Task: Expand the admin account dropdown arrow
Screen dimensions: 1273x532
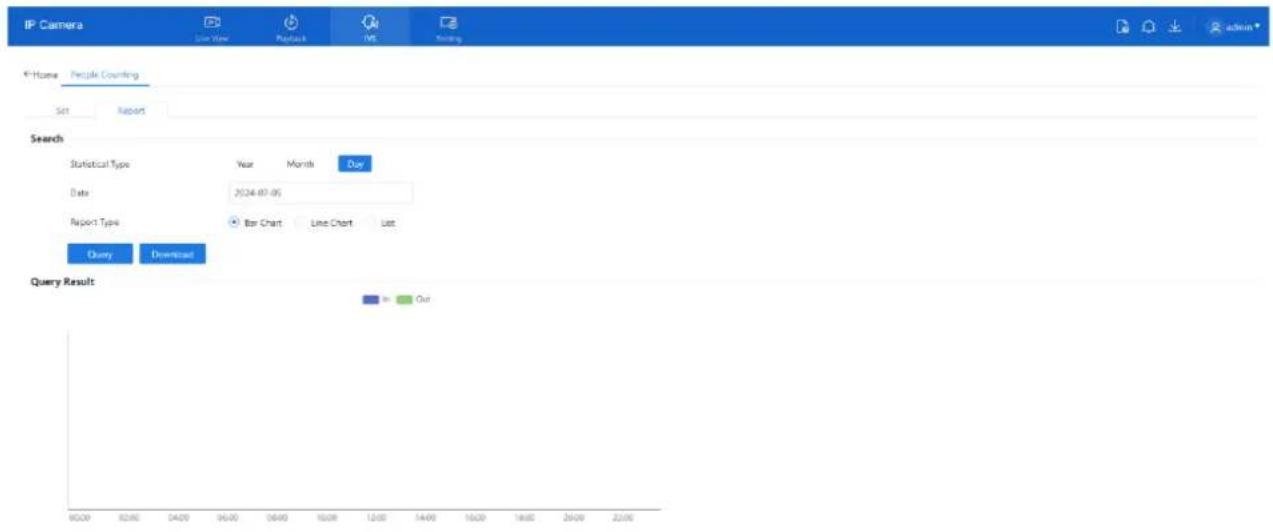Action: [x=1256, y=28]
